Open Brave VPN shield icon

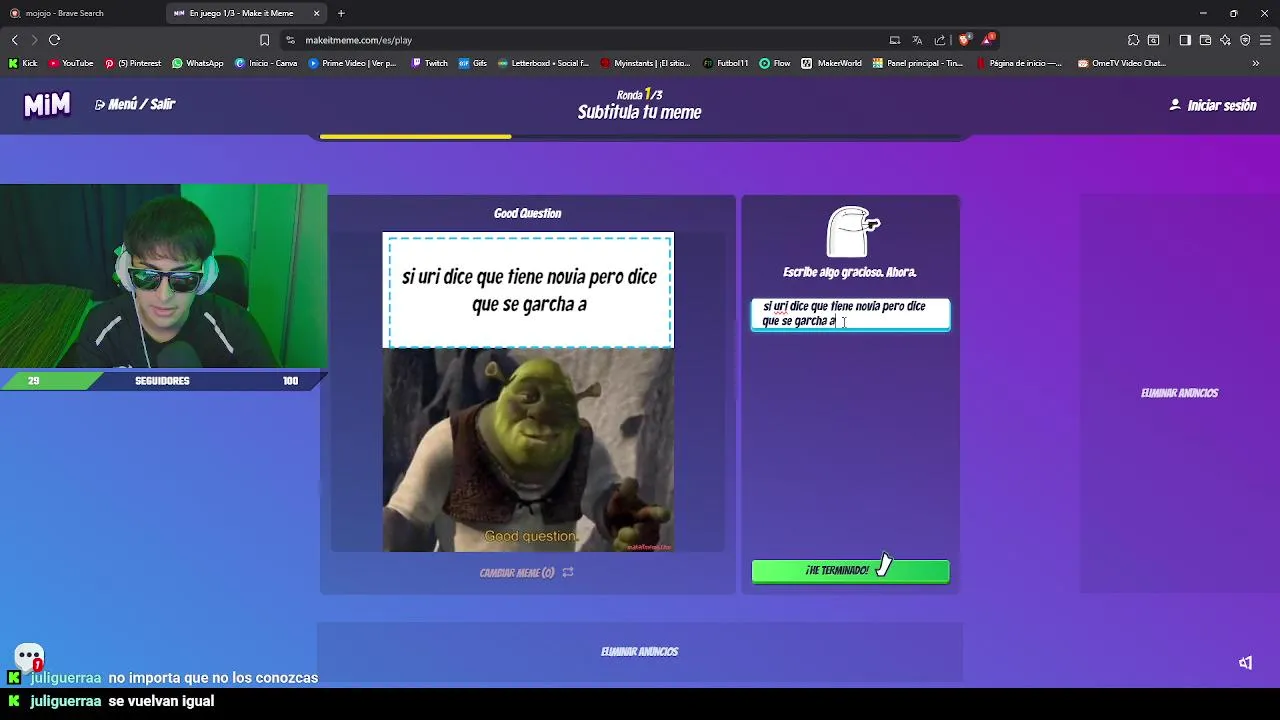coord(1245,40)
